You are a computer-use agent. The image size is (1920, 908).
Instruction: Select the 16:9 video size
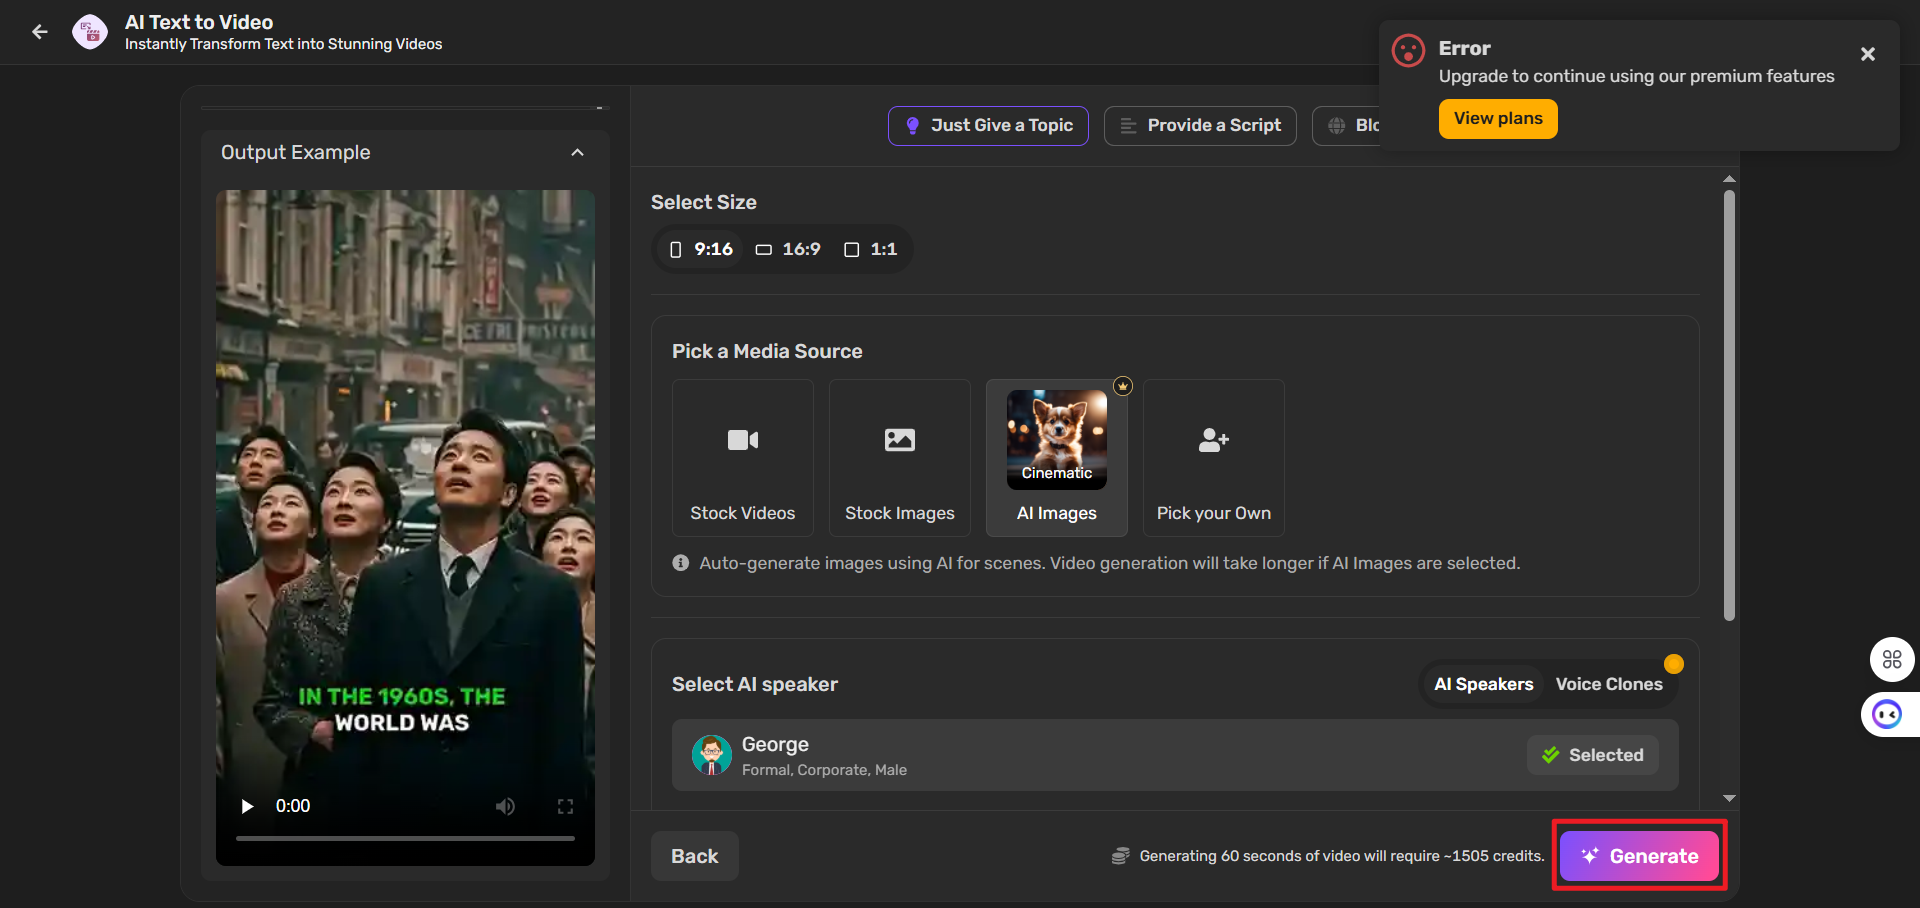tap(788, 249)
